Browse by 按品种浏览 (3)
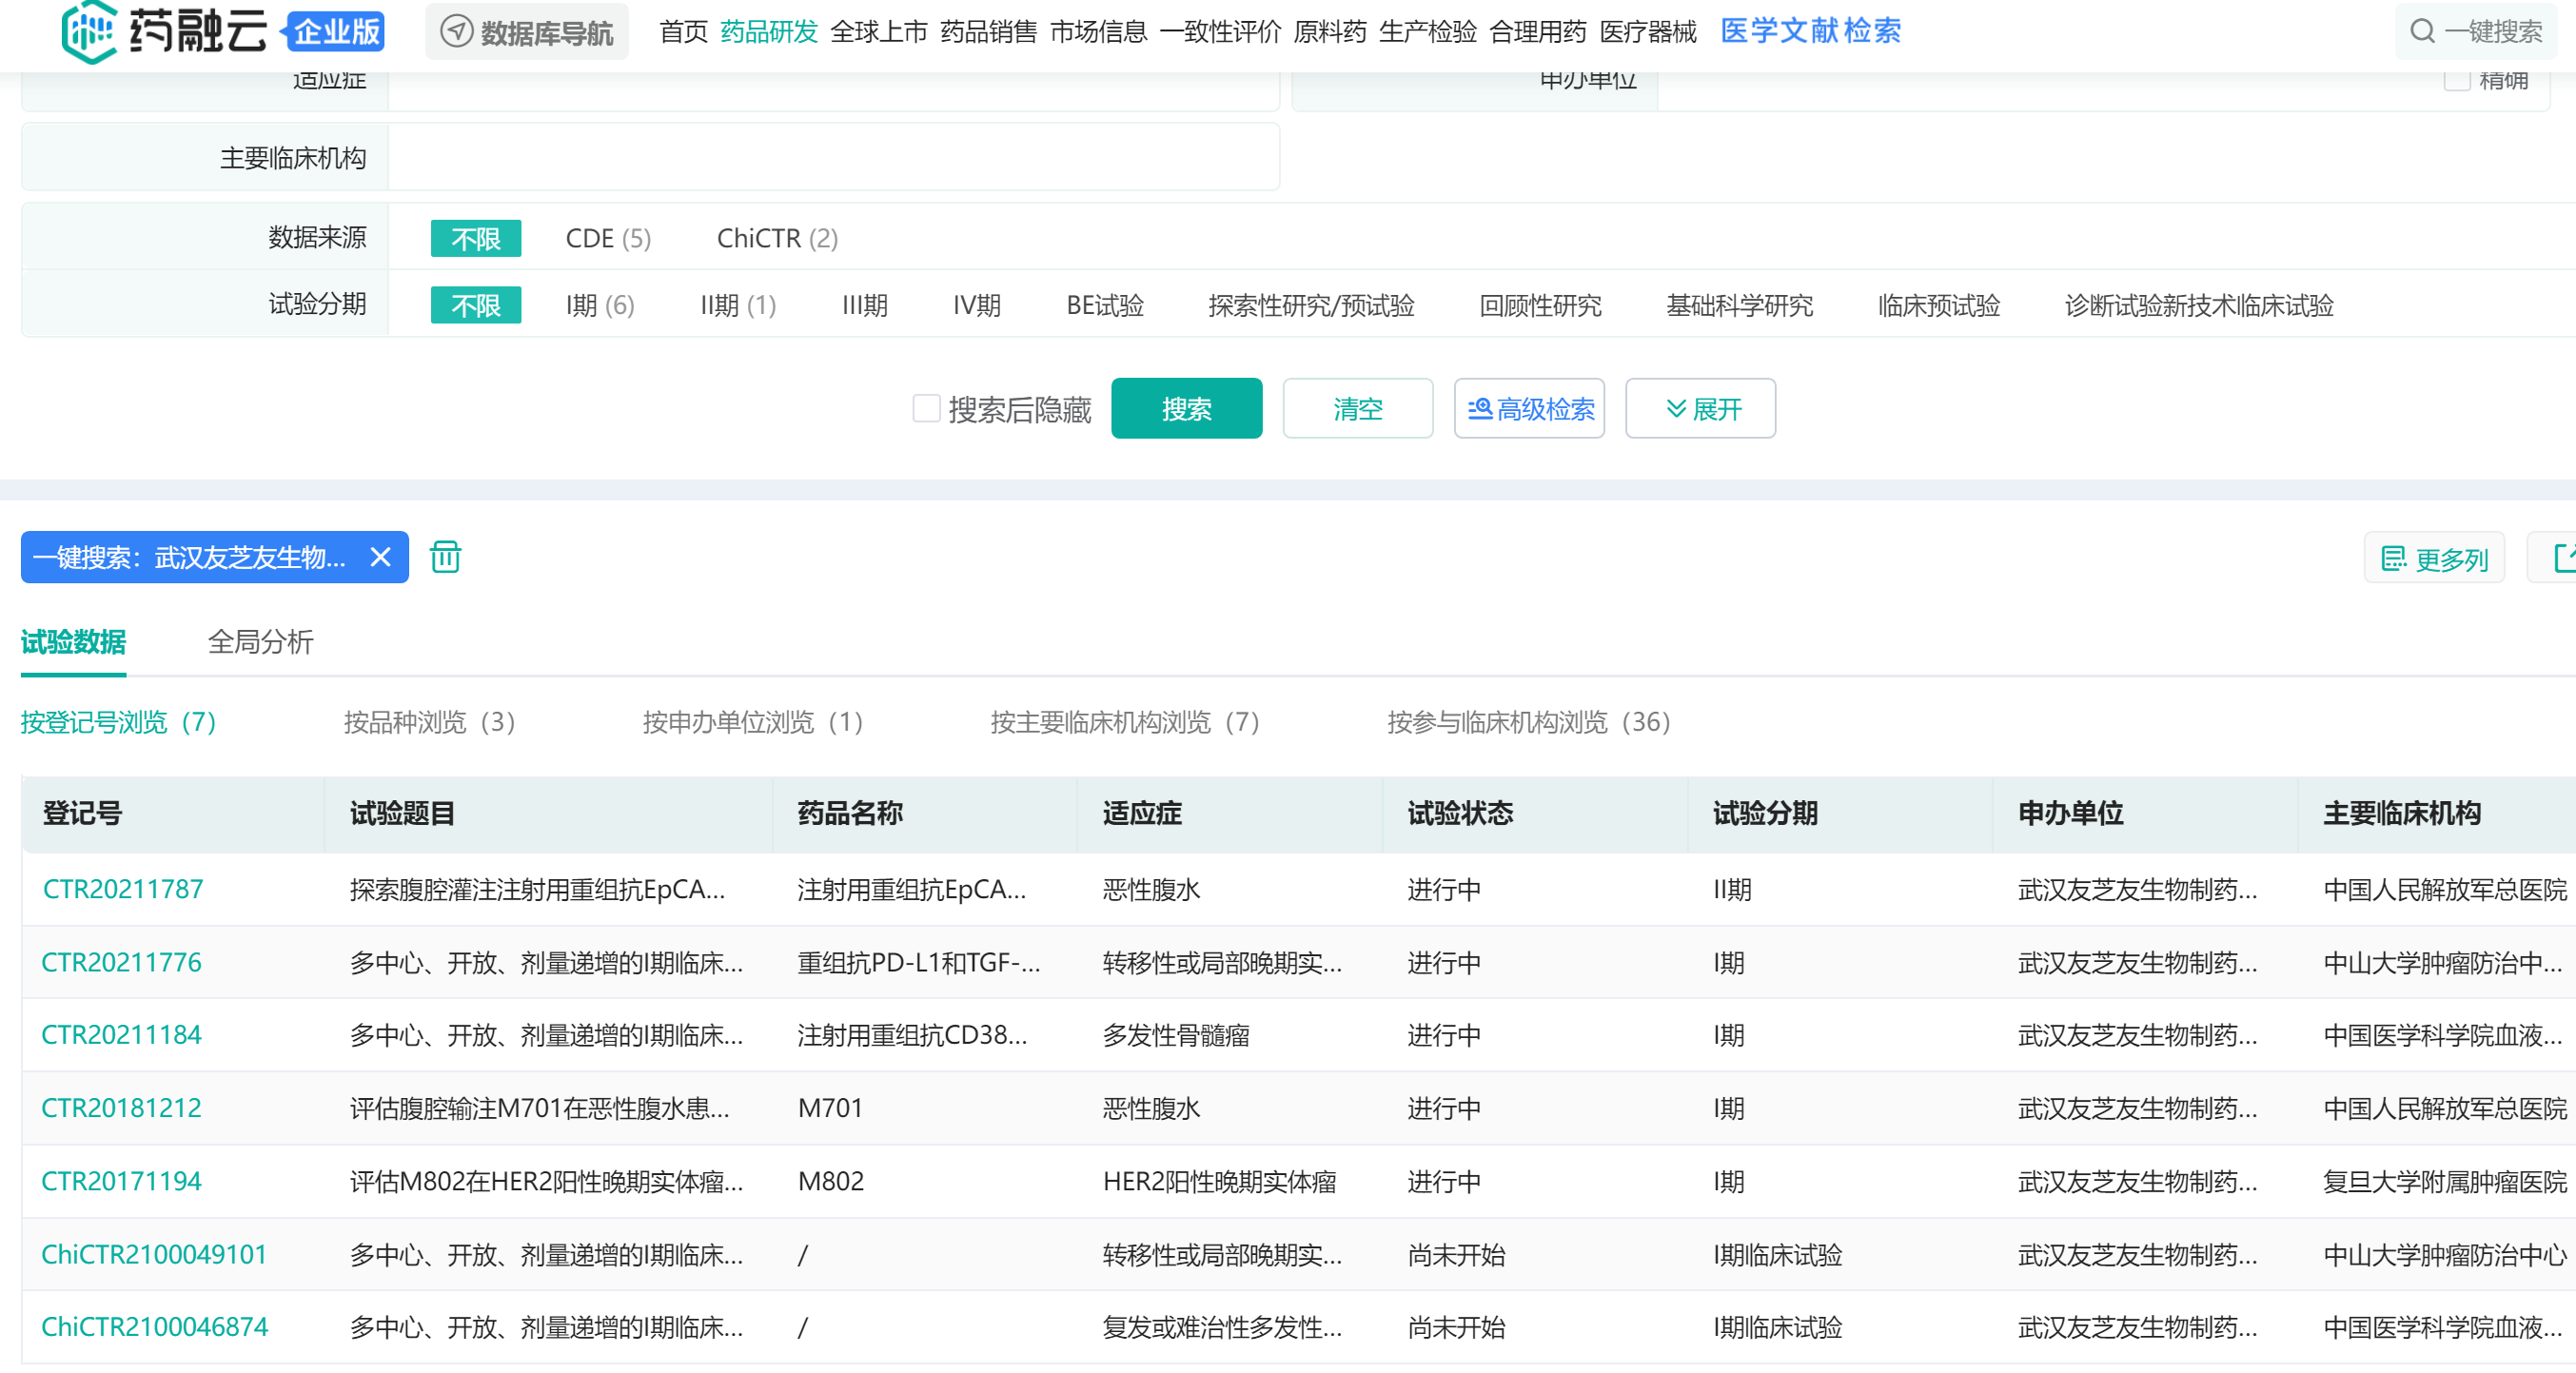 [x=429, y=722]
